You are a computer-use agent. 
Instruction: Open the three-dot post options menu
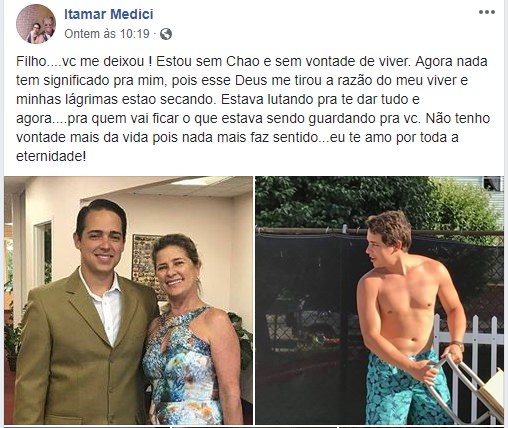pos(487,12)
